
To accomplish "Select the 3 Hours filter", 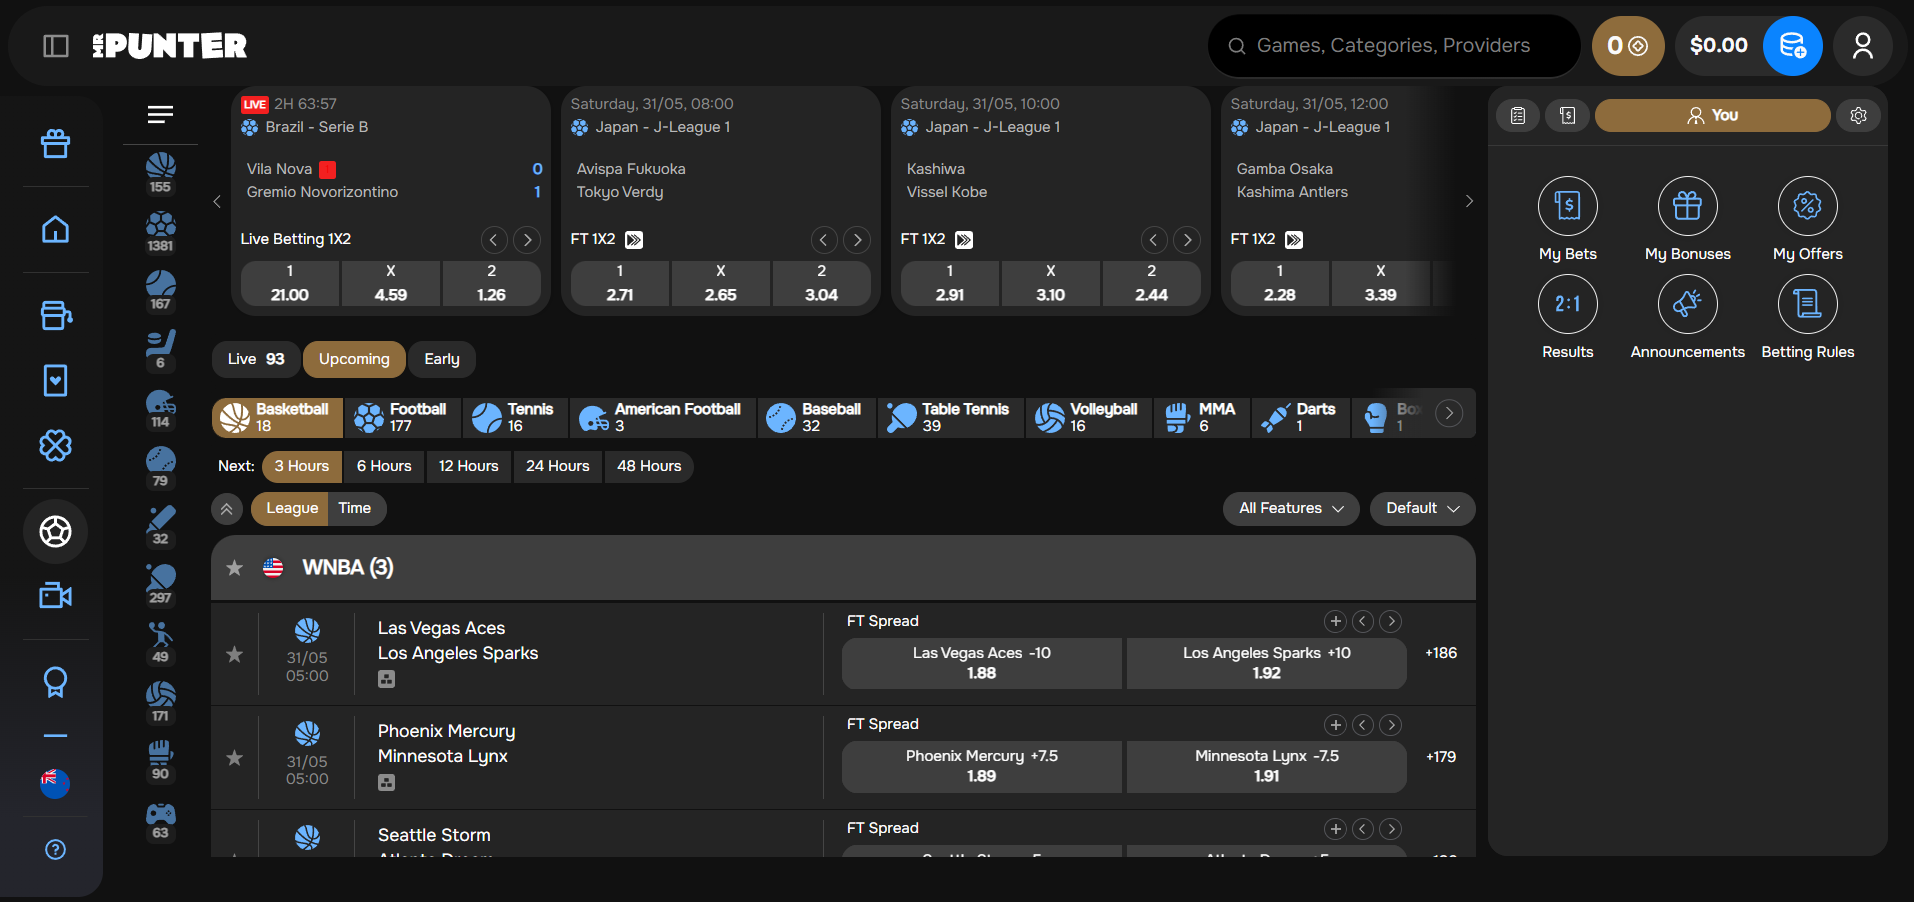I will coord(302,466).
